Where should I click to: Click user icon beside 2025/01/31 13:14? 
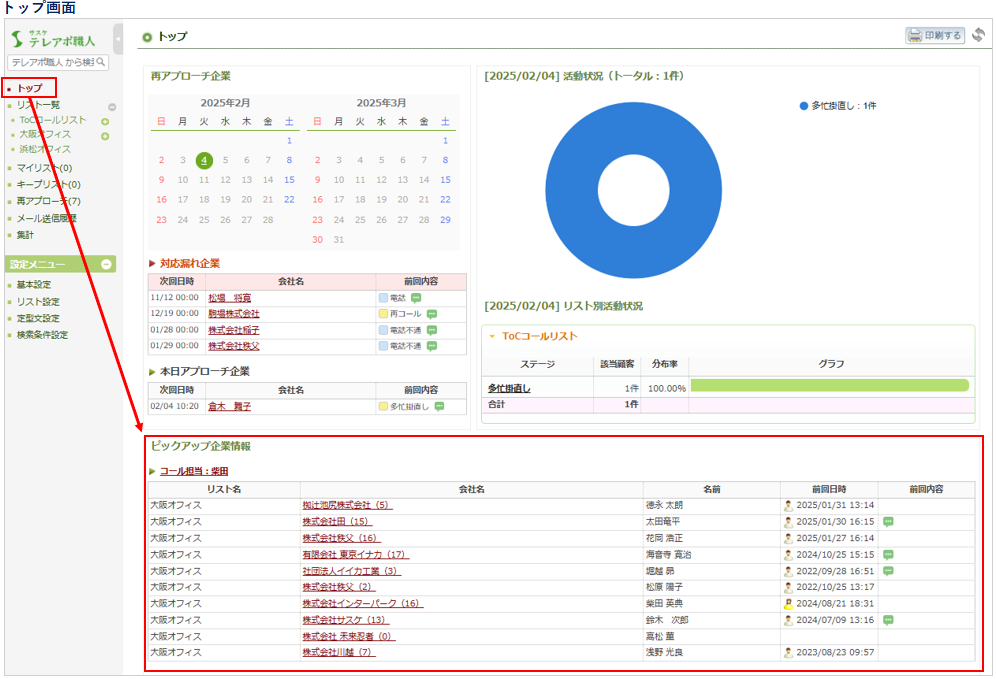[x=788, y=506]
